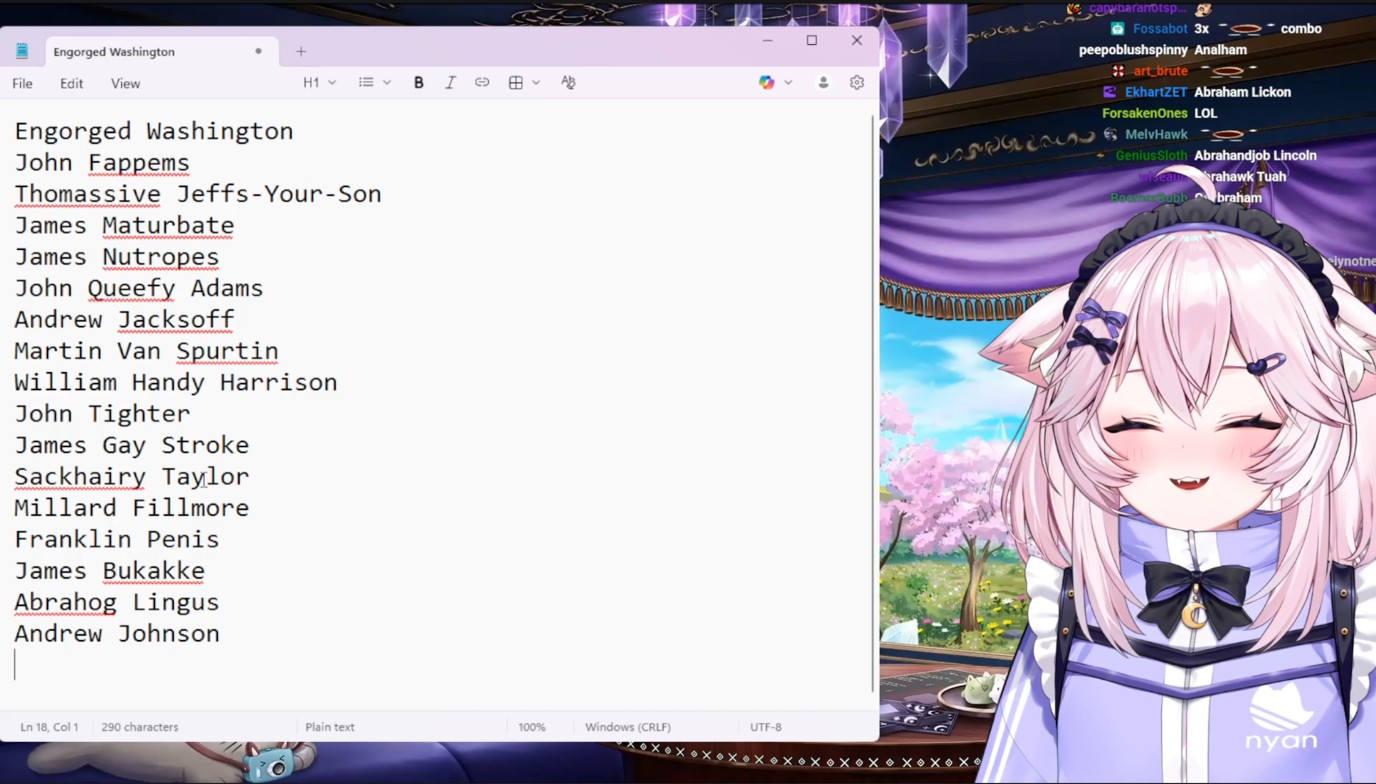Click the line "John Queefy Adams"
Viewport: 1376px width, 784px height.
(139, 289)
